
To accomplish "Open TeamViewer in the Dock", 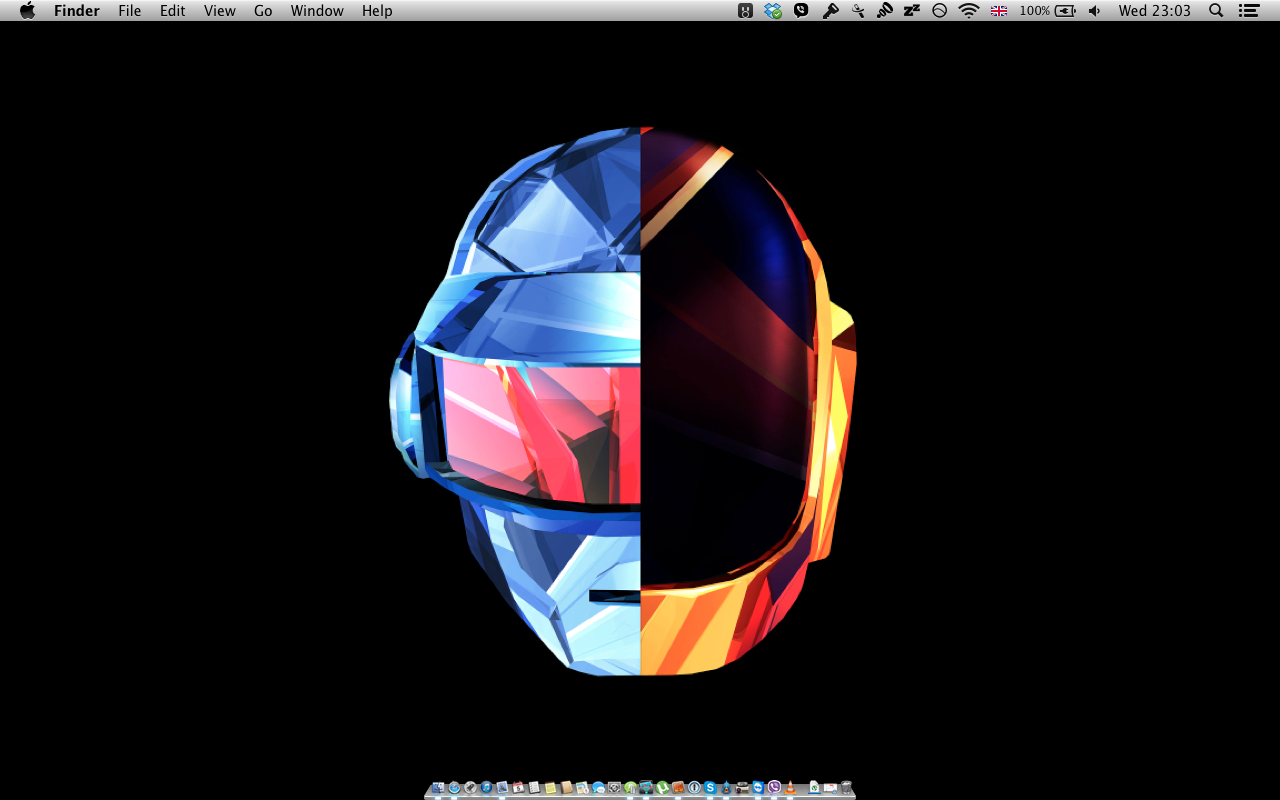I will pos(758,787).
